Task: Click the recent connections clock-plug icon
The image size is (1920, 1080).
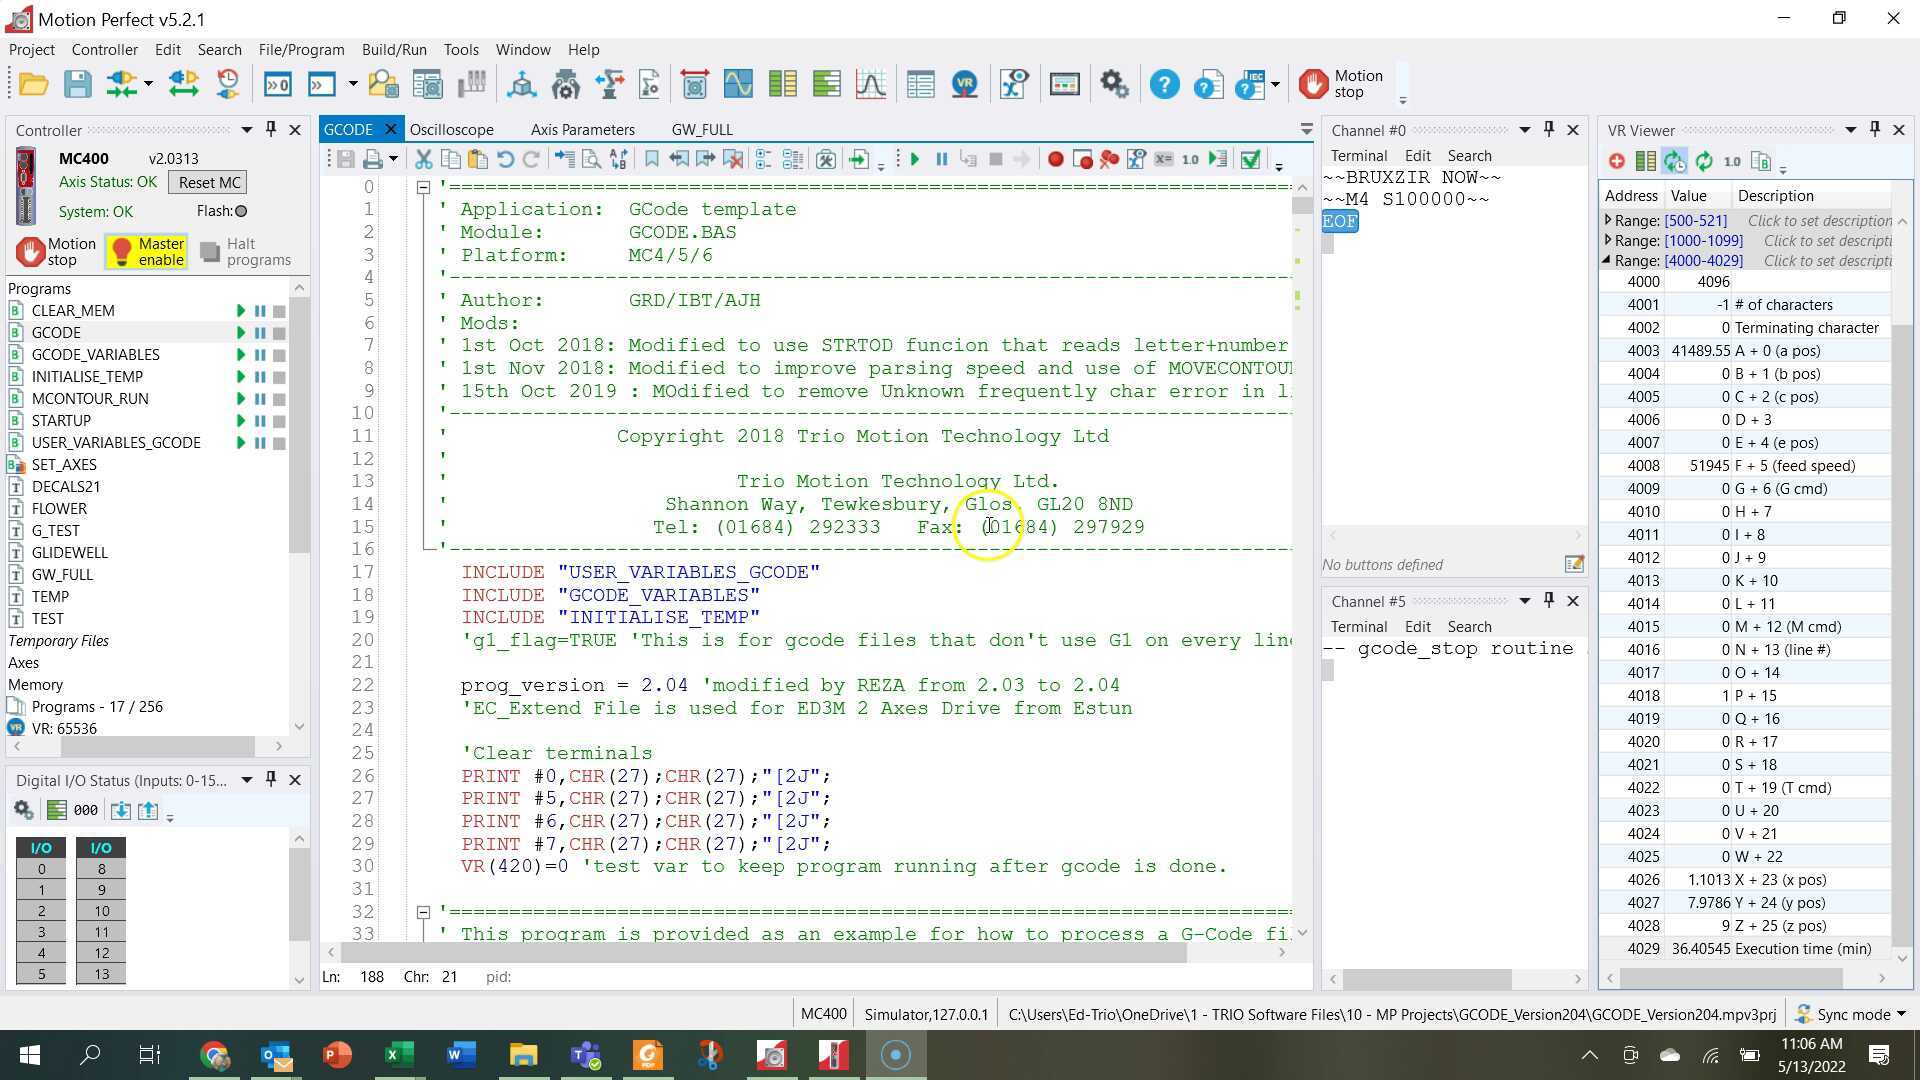Action: (228, 84)
